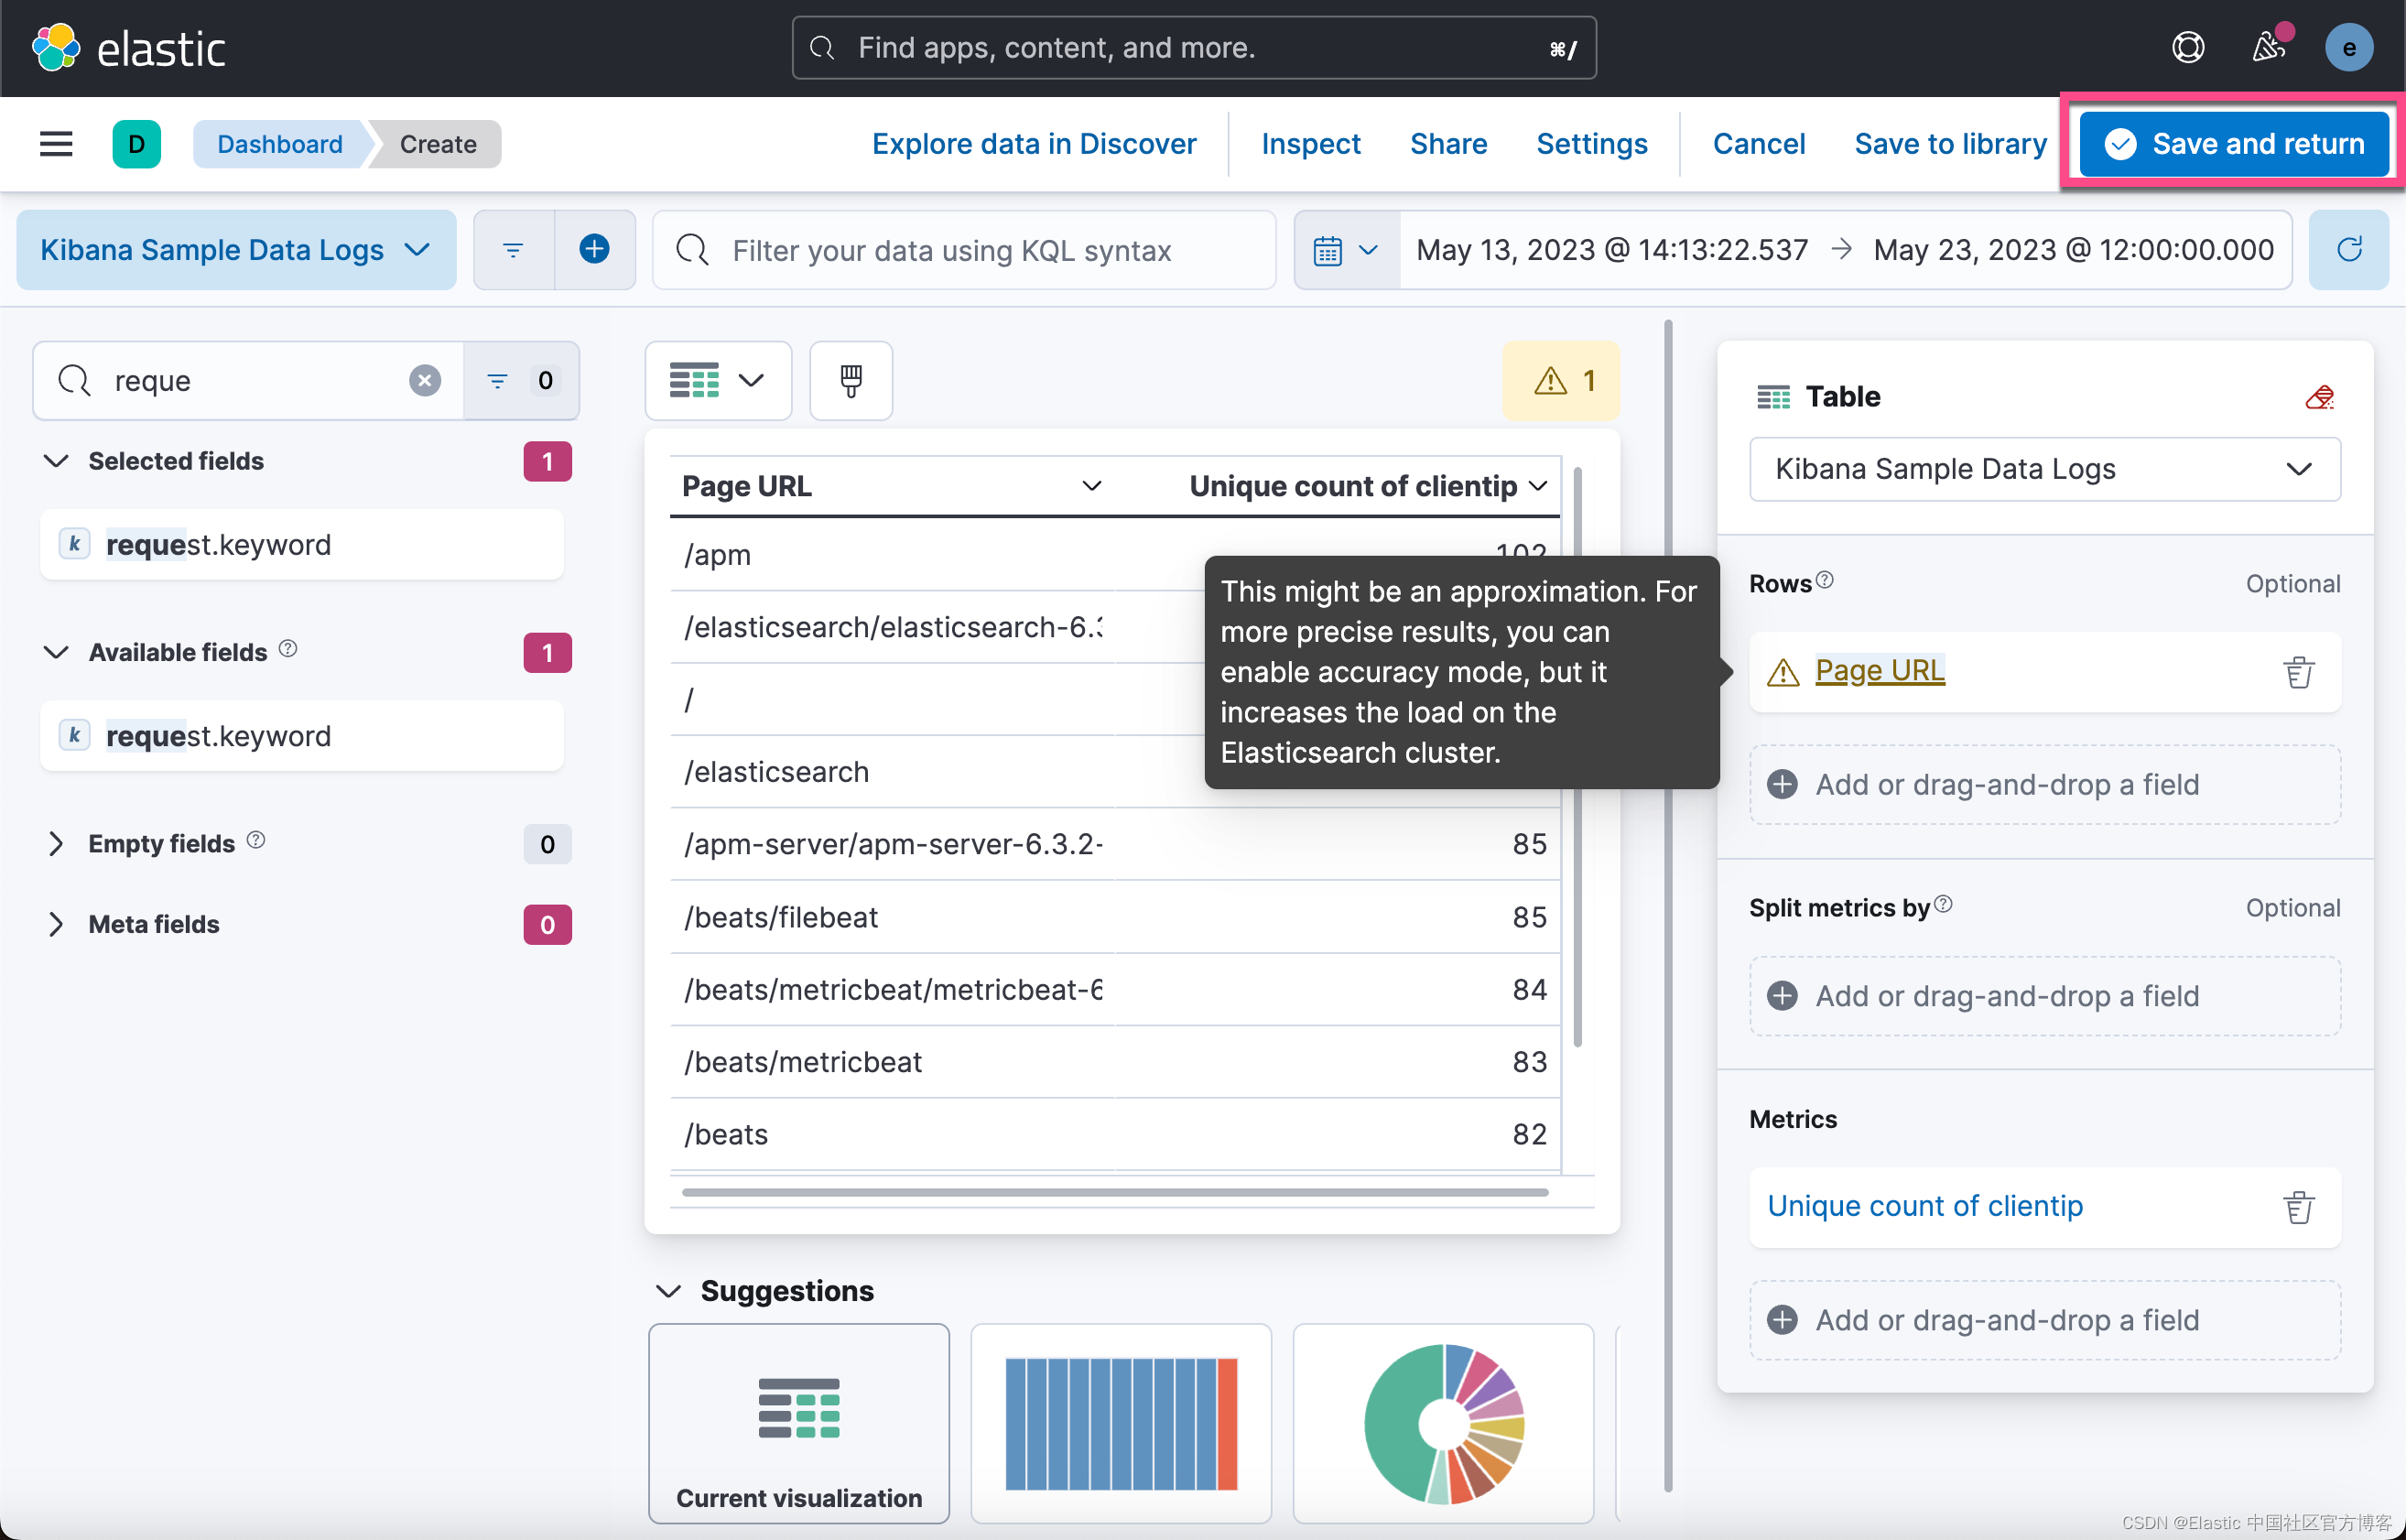Open the Page URL column header menu
Screen dimensions: 2406x1540
1092,486
